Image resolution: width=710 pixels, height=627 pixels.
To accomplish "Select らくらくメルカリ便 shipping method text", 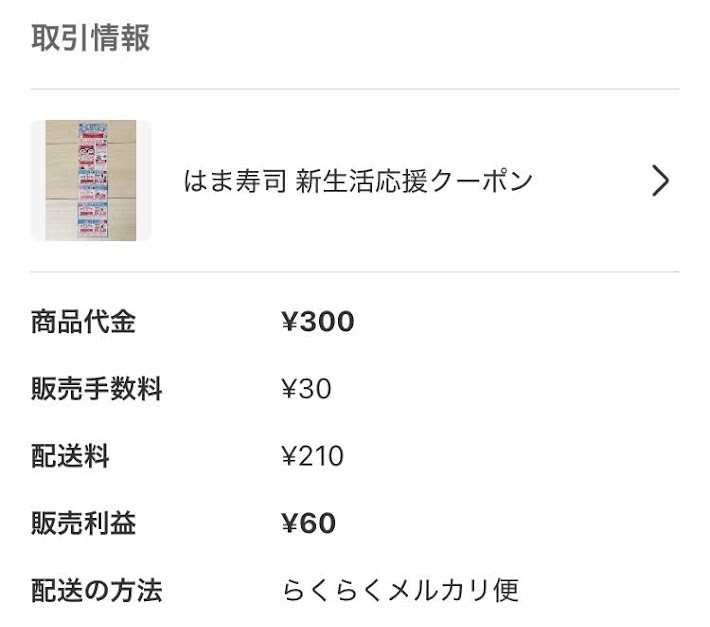I will click(401, 590).
